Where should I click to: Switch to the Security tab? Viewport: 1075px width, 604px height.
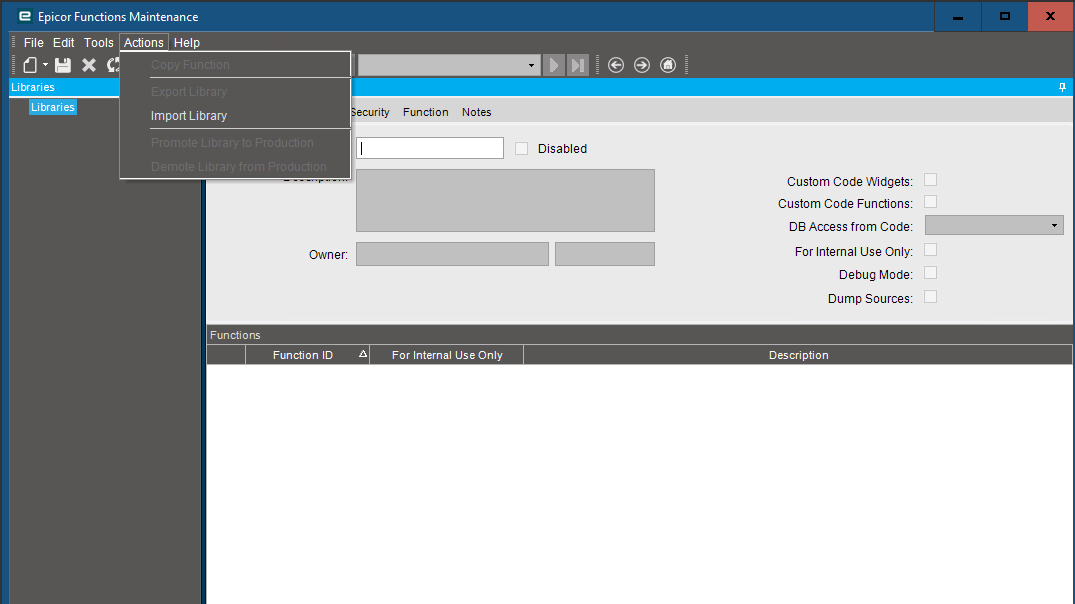(370, 112)
